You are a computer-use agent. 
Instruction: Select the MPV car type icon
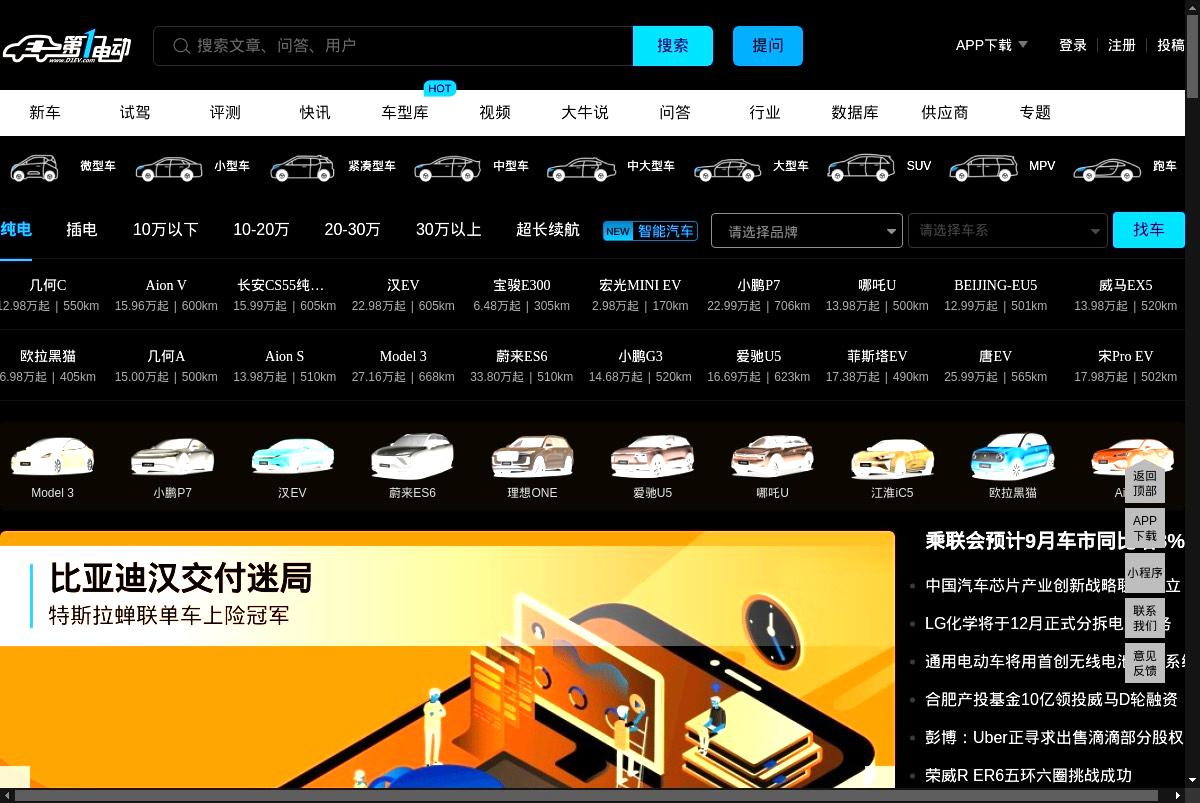pos(983,167)
